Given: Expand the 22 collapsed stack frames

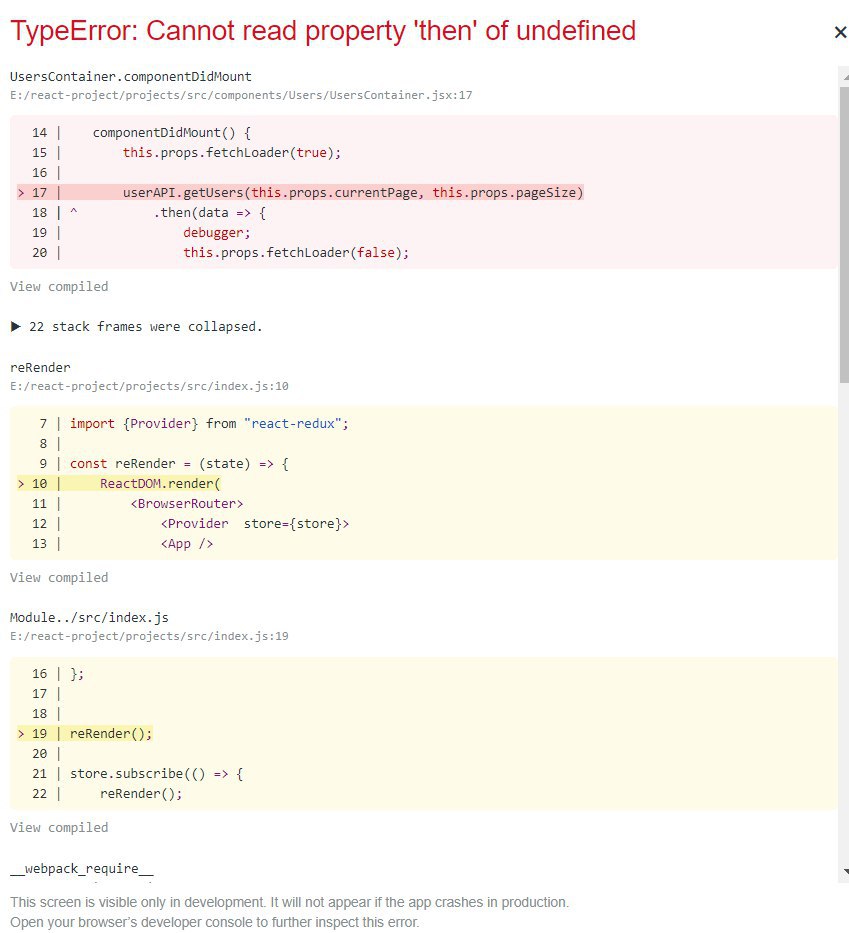Looking at the screenshot, I should pyautogui.click(x=137, y=327).
